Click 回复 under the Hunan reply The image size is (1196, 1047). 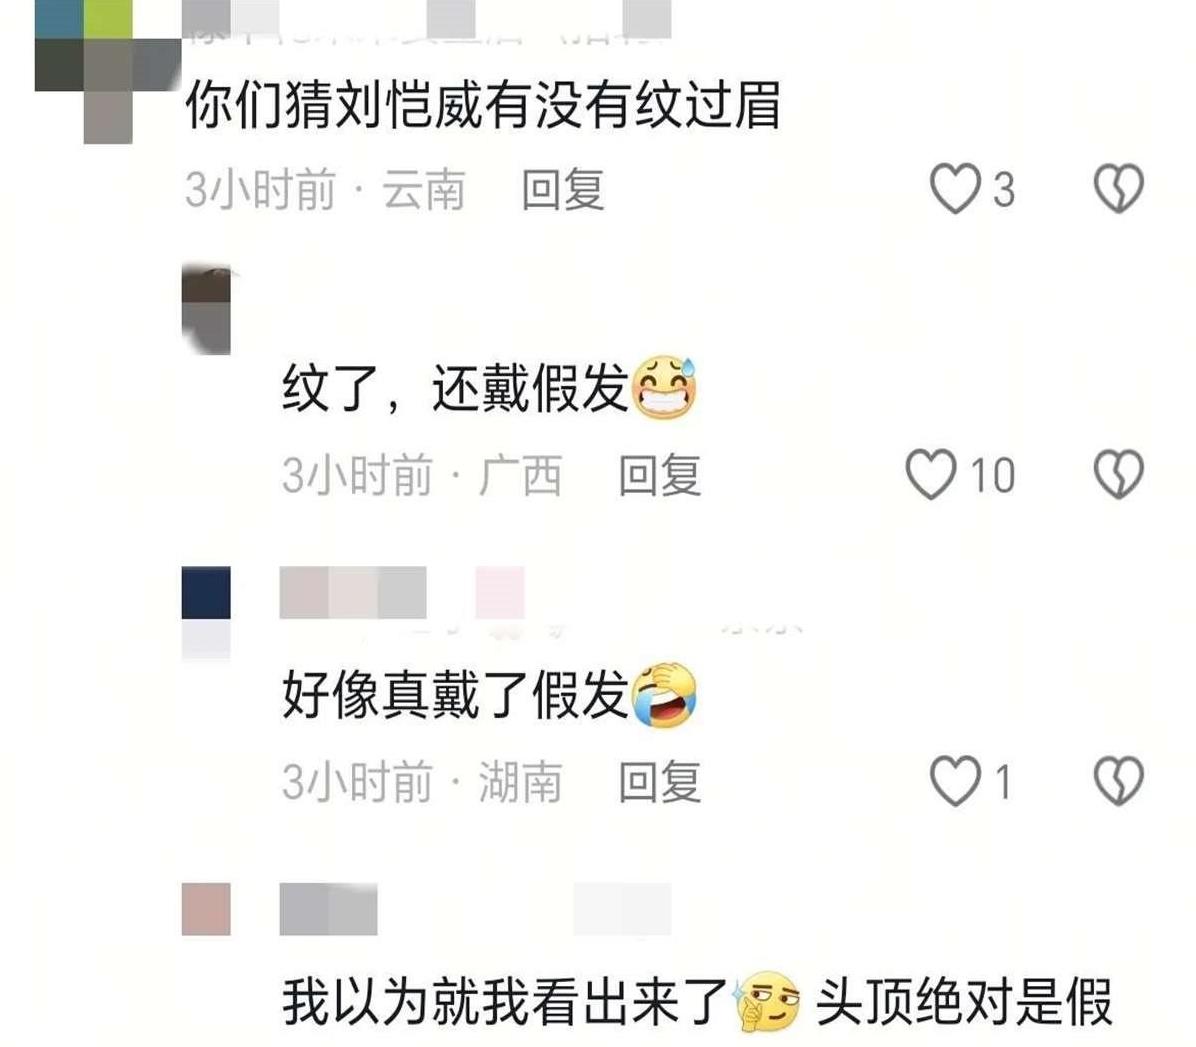coord(659,782)
